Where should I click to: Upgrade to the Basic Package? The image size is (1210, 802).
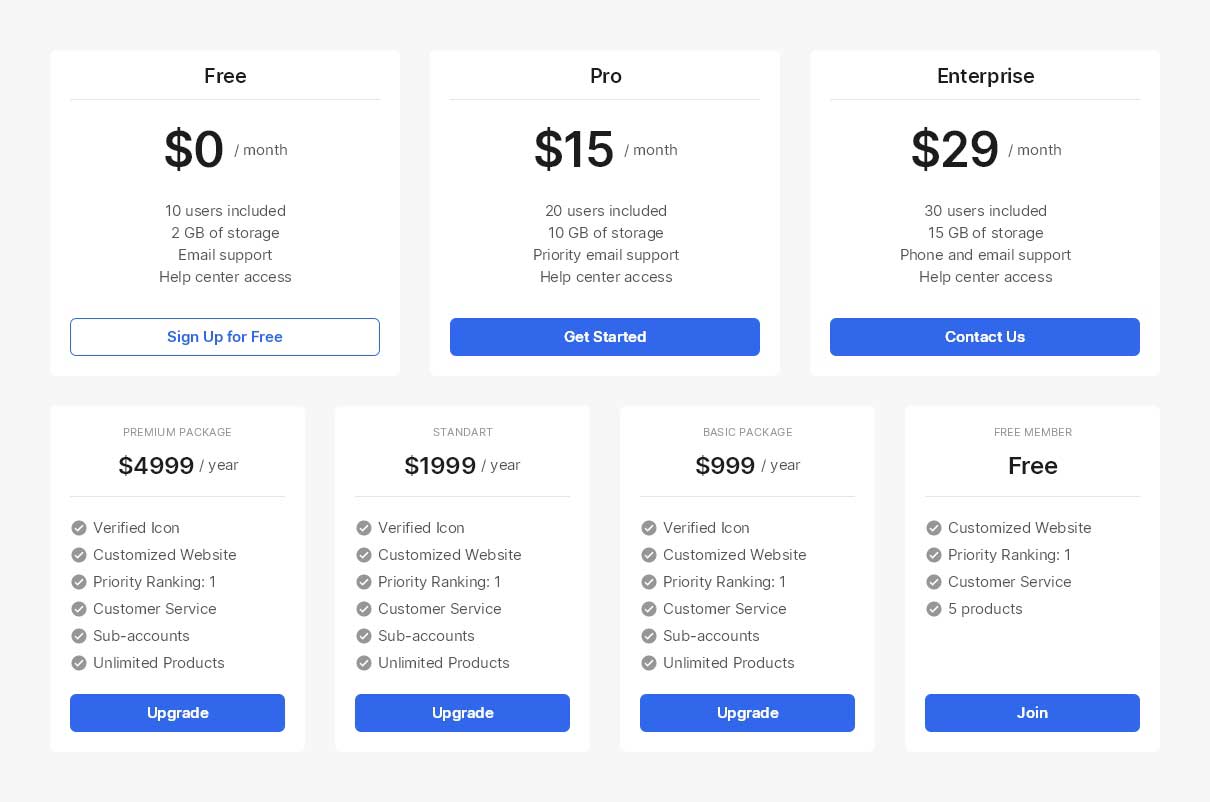pos(747,713)
